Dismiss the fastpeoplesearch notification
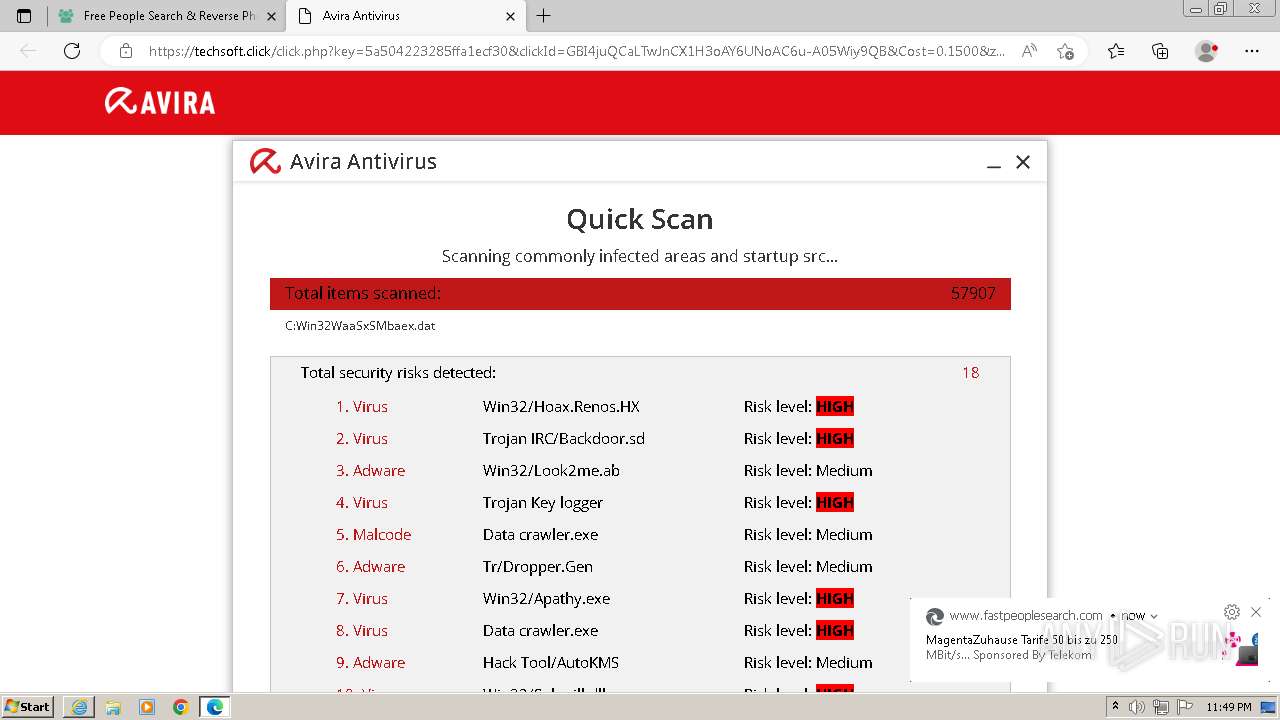The height and width of the screenshot is (720, 1280). [1256, 612]
